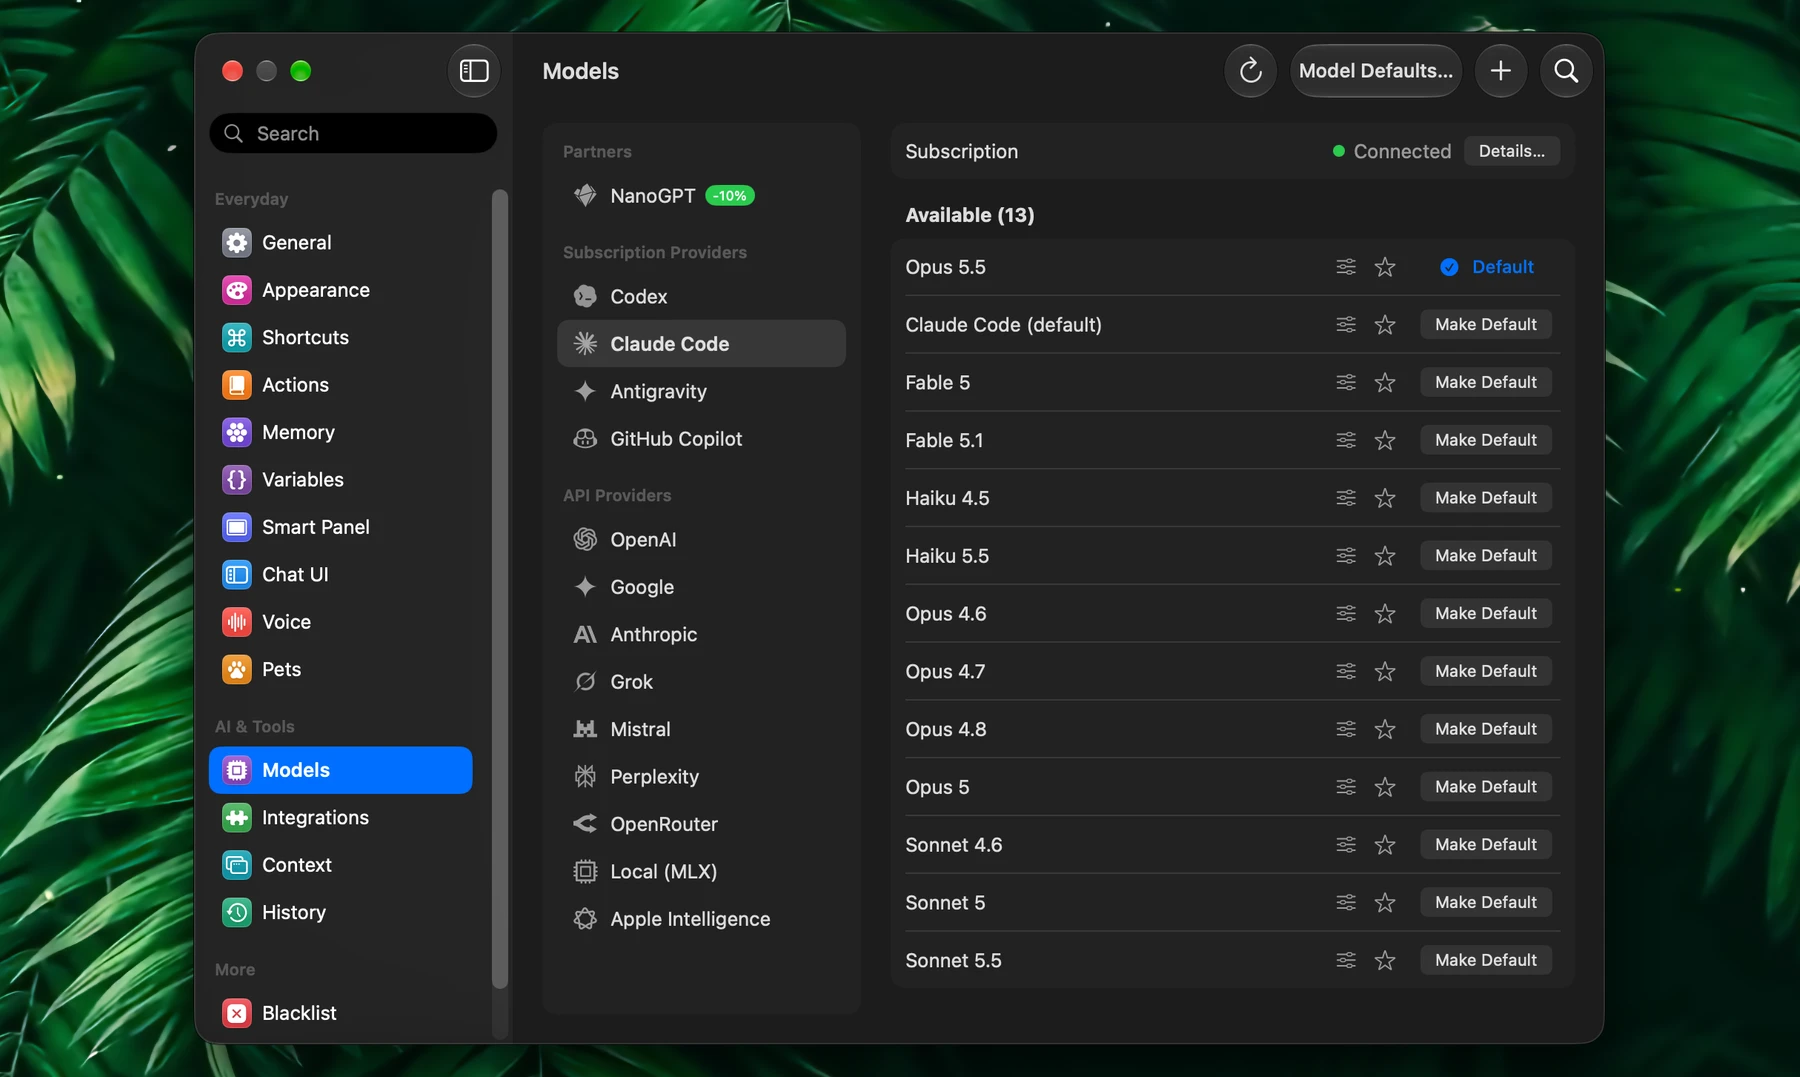
Task: Open settings sliders for Sonnet 5
Action: pyautogui.click(x=1346, y=903)
